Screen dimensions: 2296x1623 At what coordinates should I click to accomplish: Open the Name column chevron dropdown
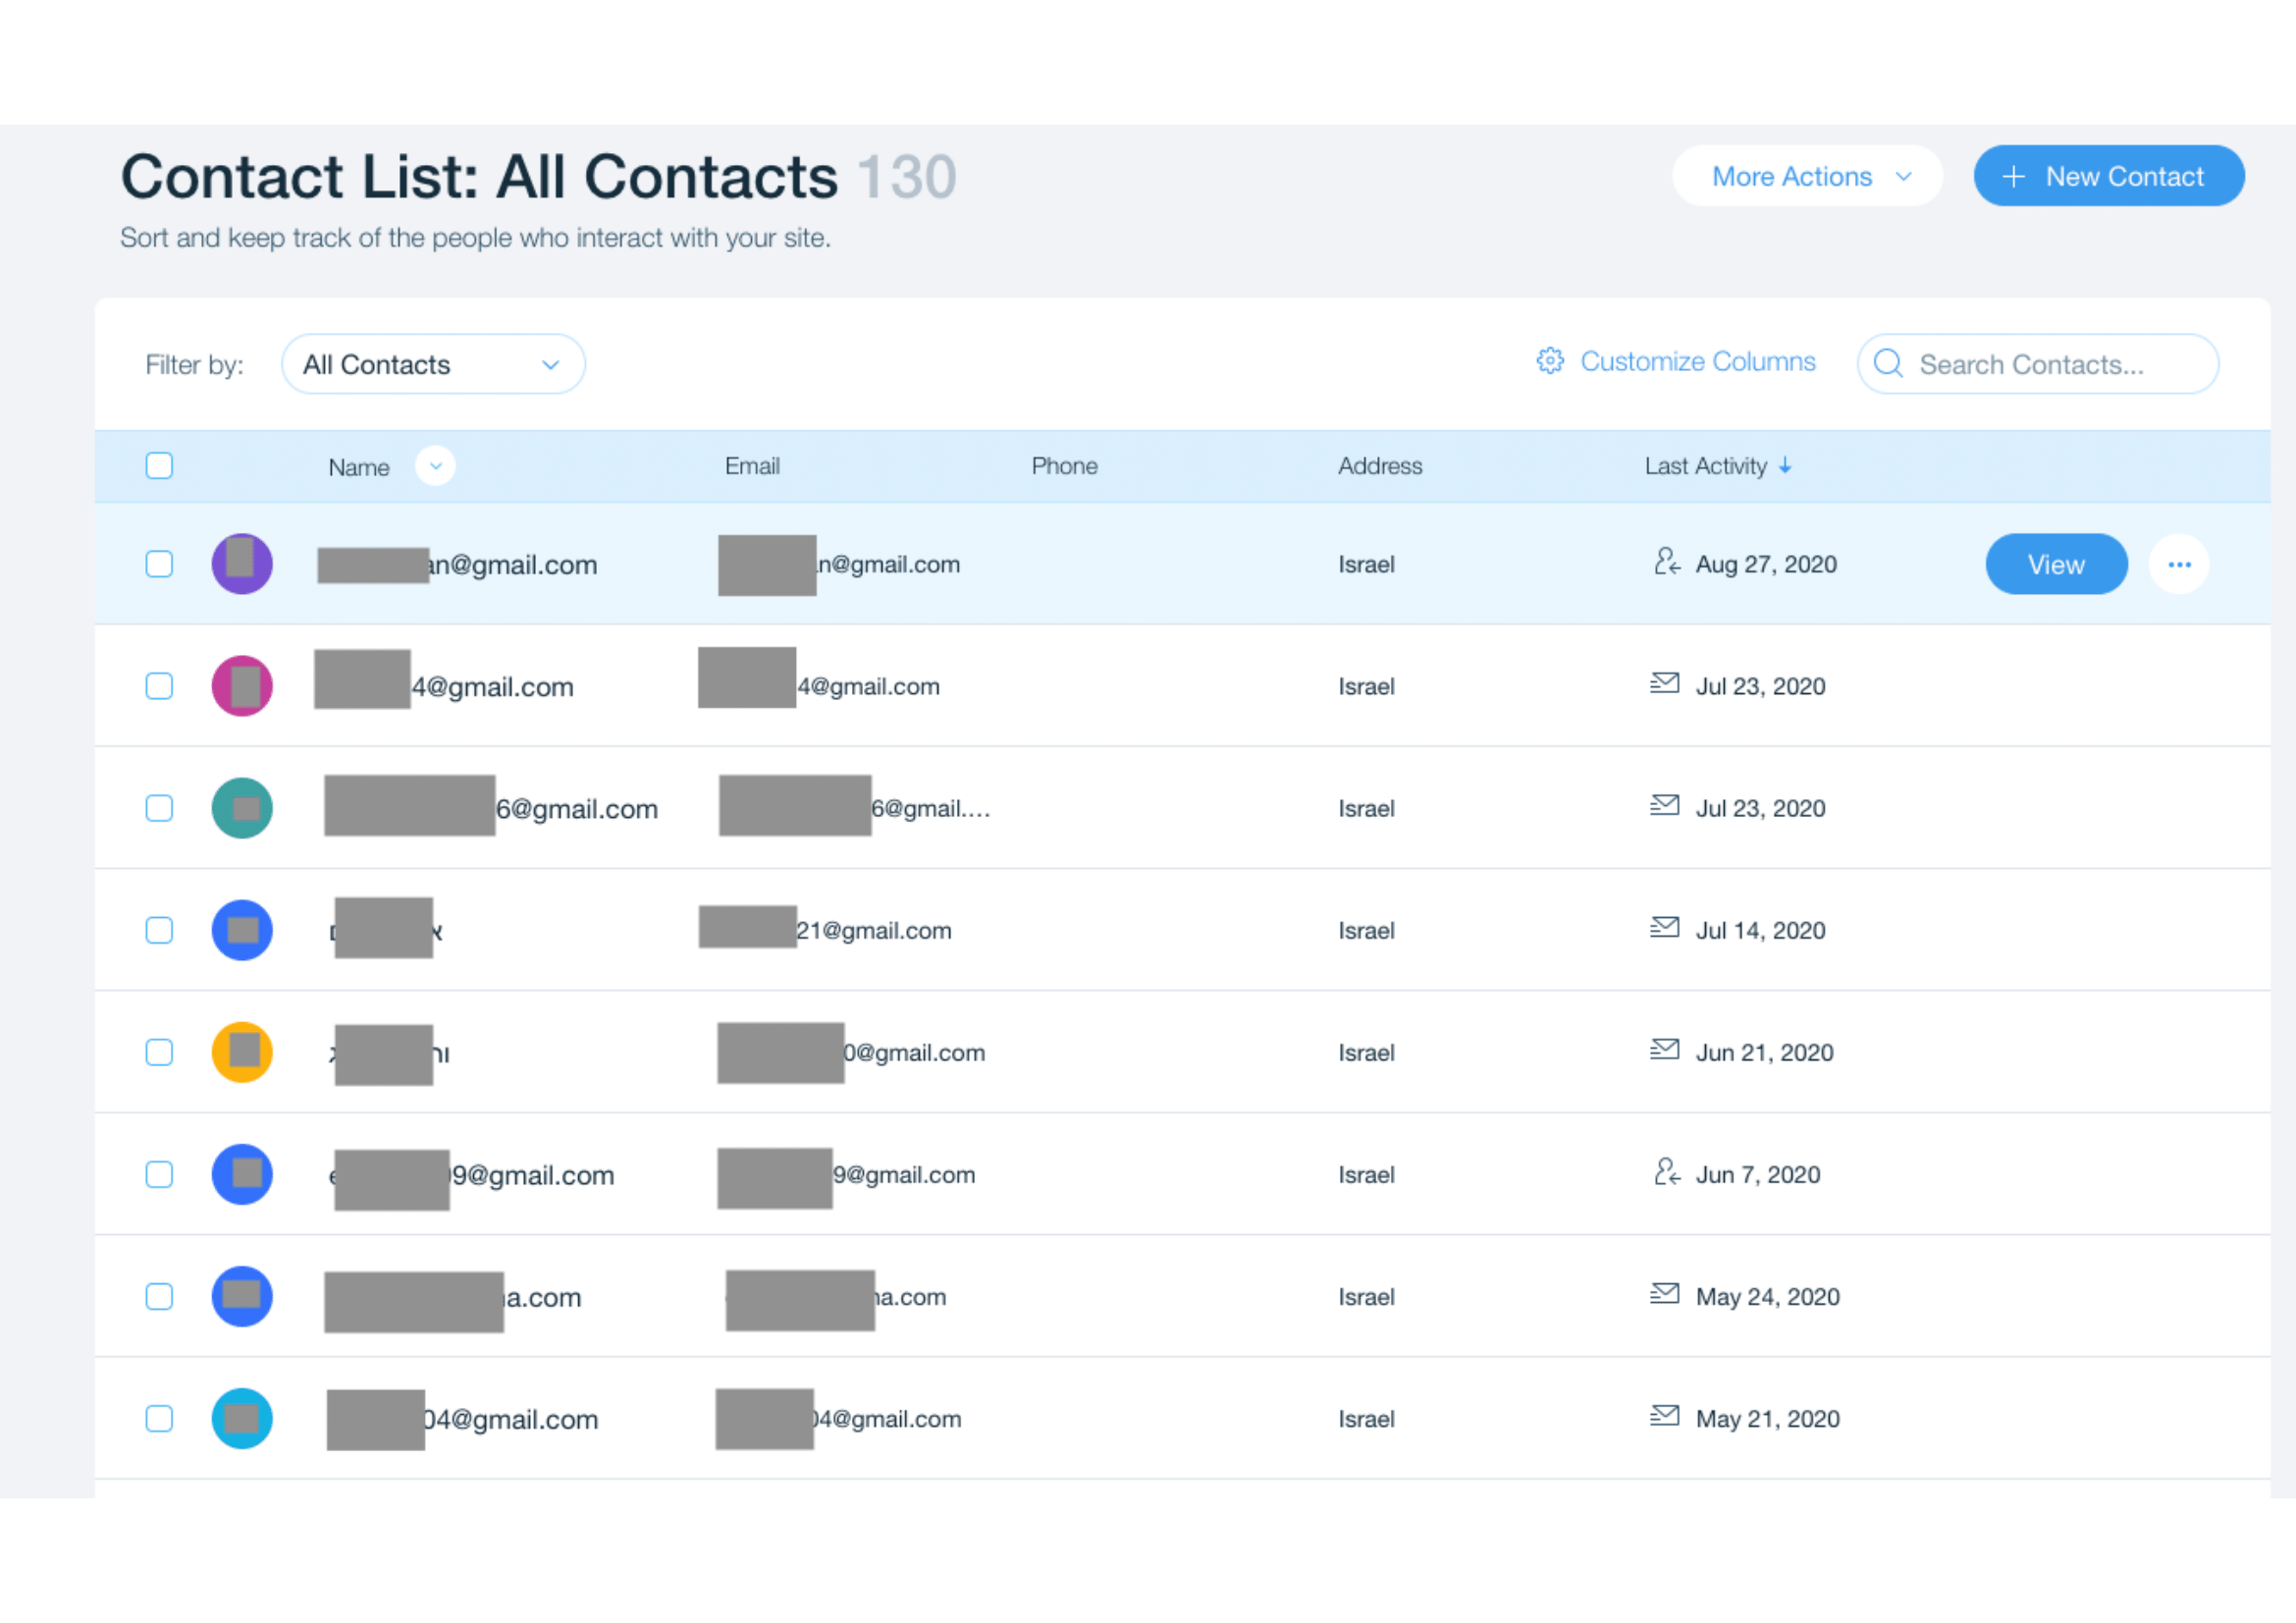[435, 466]
